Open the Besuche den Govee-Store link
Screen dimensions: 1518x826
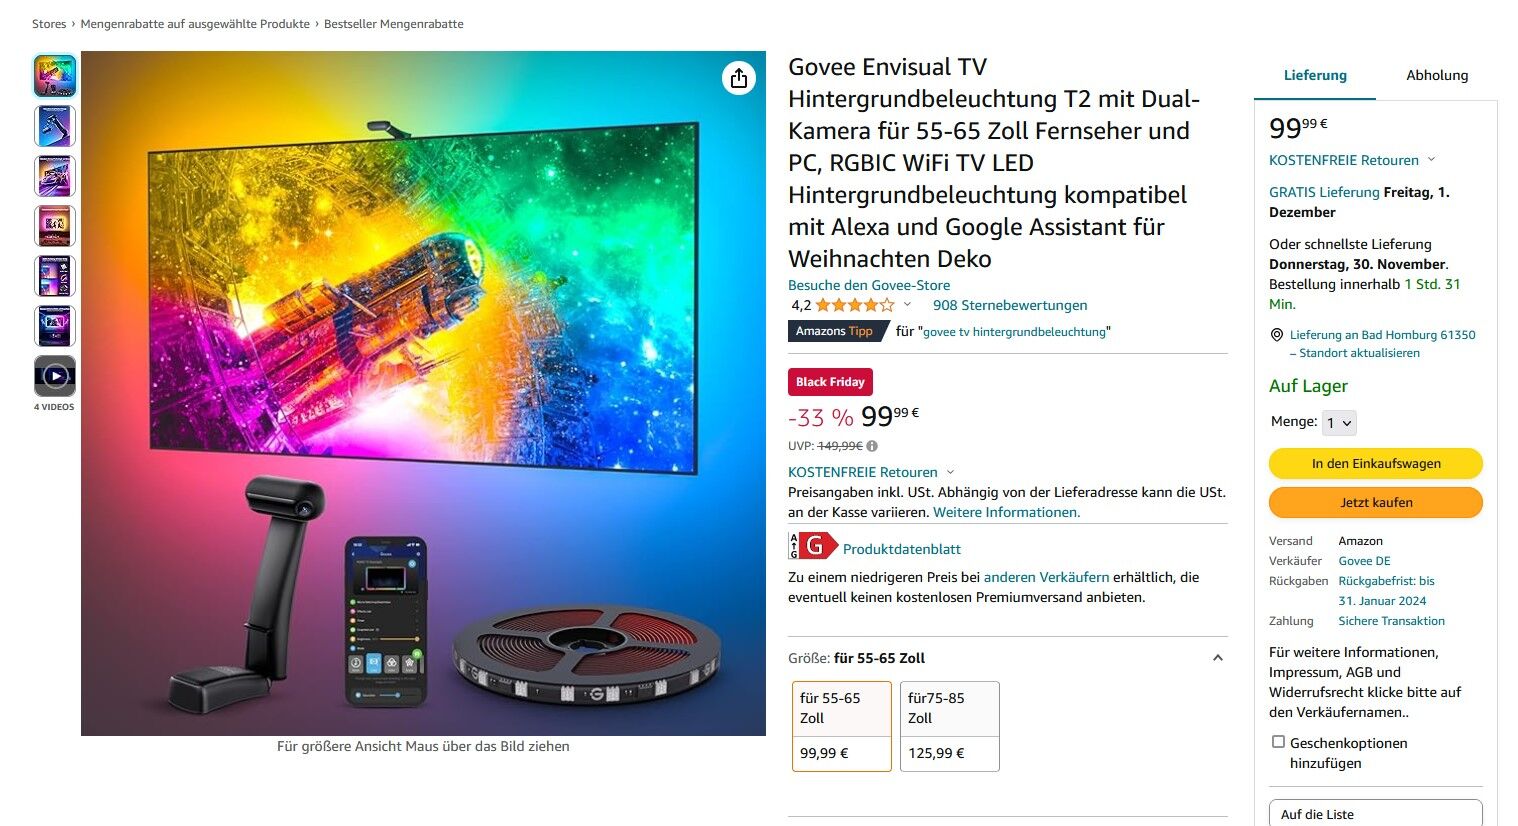(x=869, y=285)
